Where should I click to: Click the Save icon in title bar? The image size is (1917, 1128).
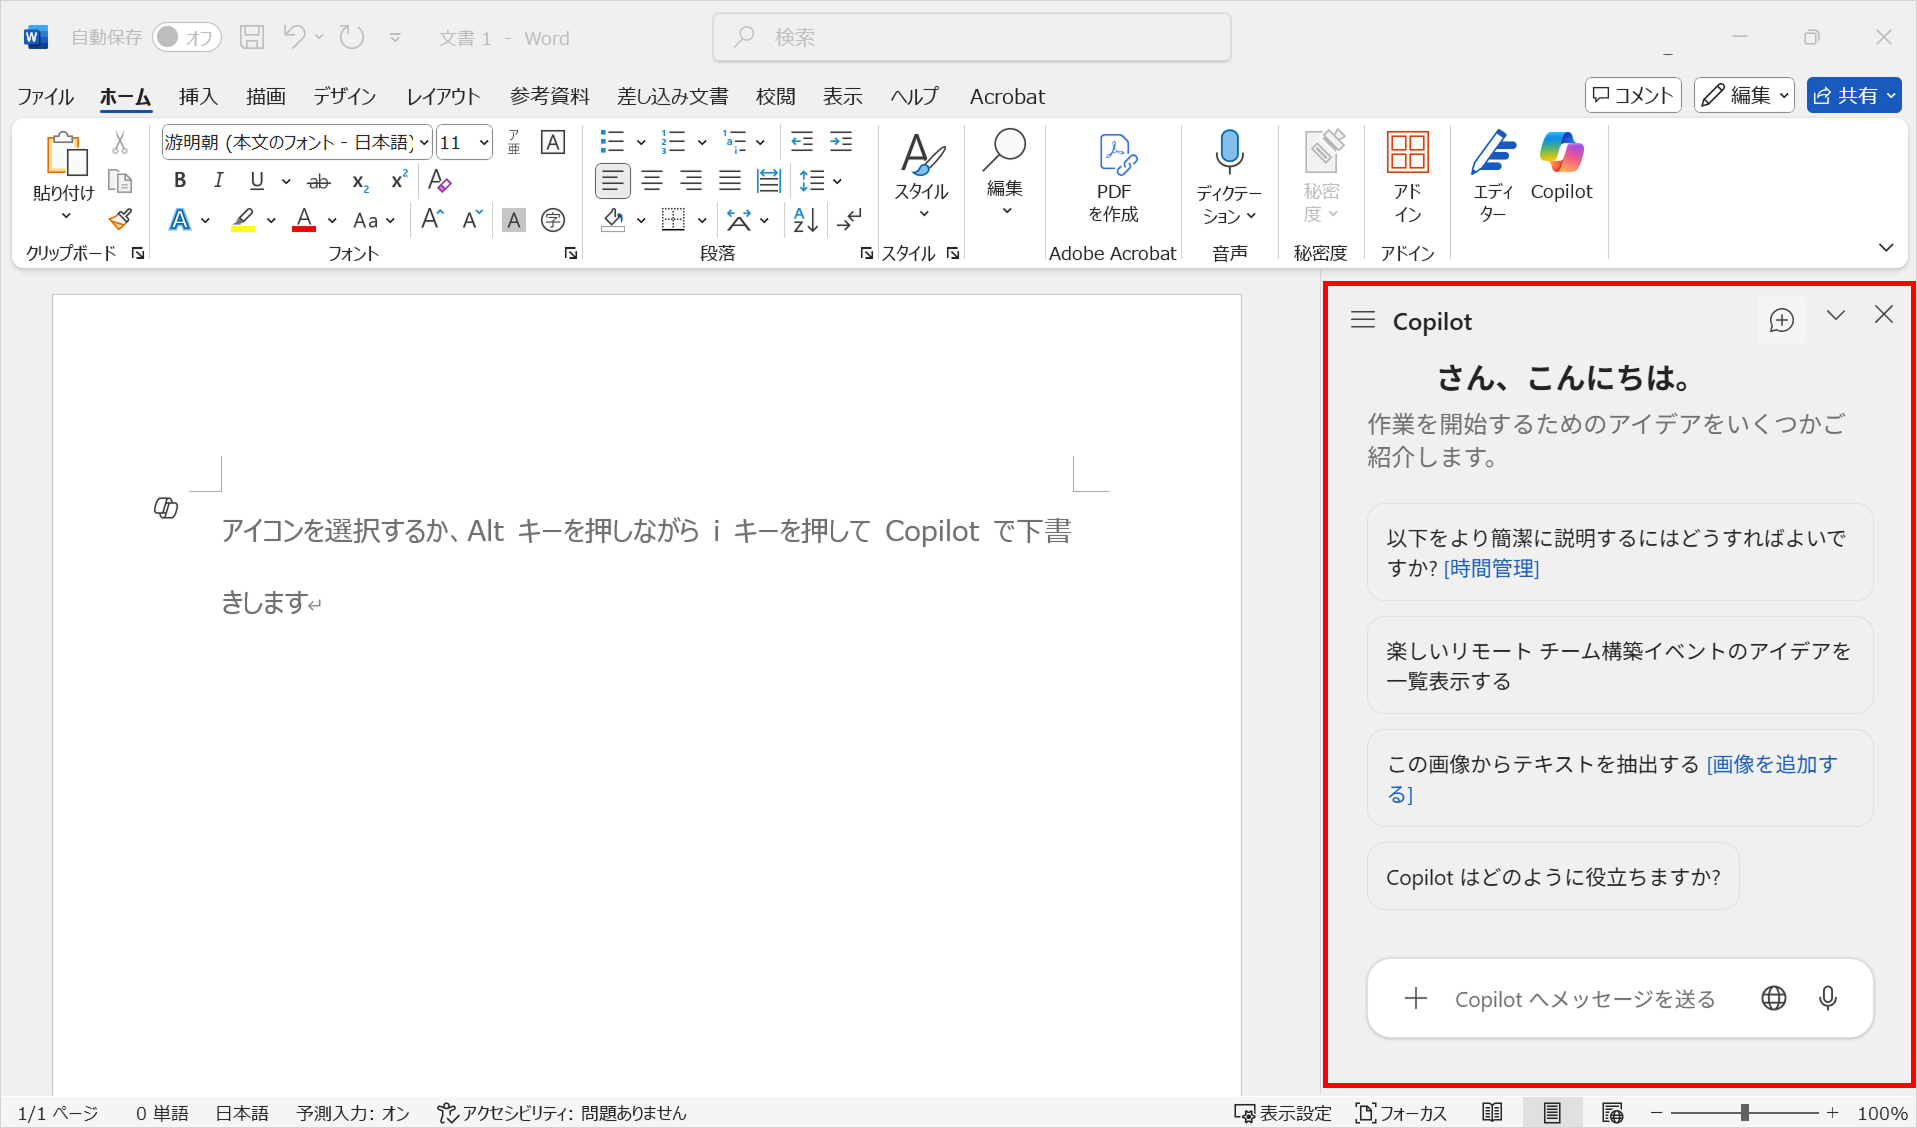[252, 37]
